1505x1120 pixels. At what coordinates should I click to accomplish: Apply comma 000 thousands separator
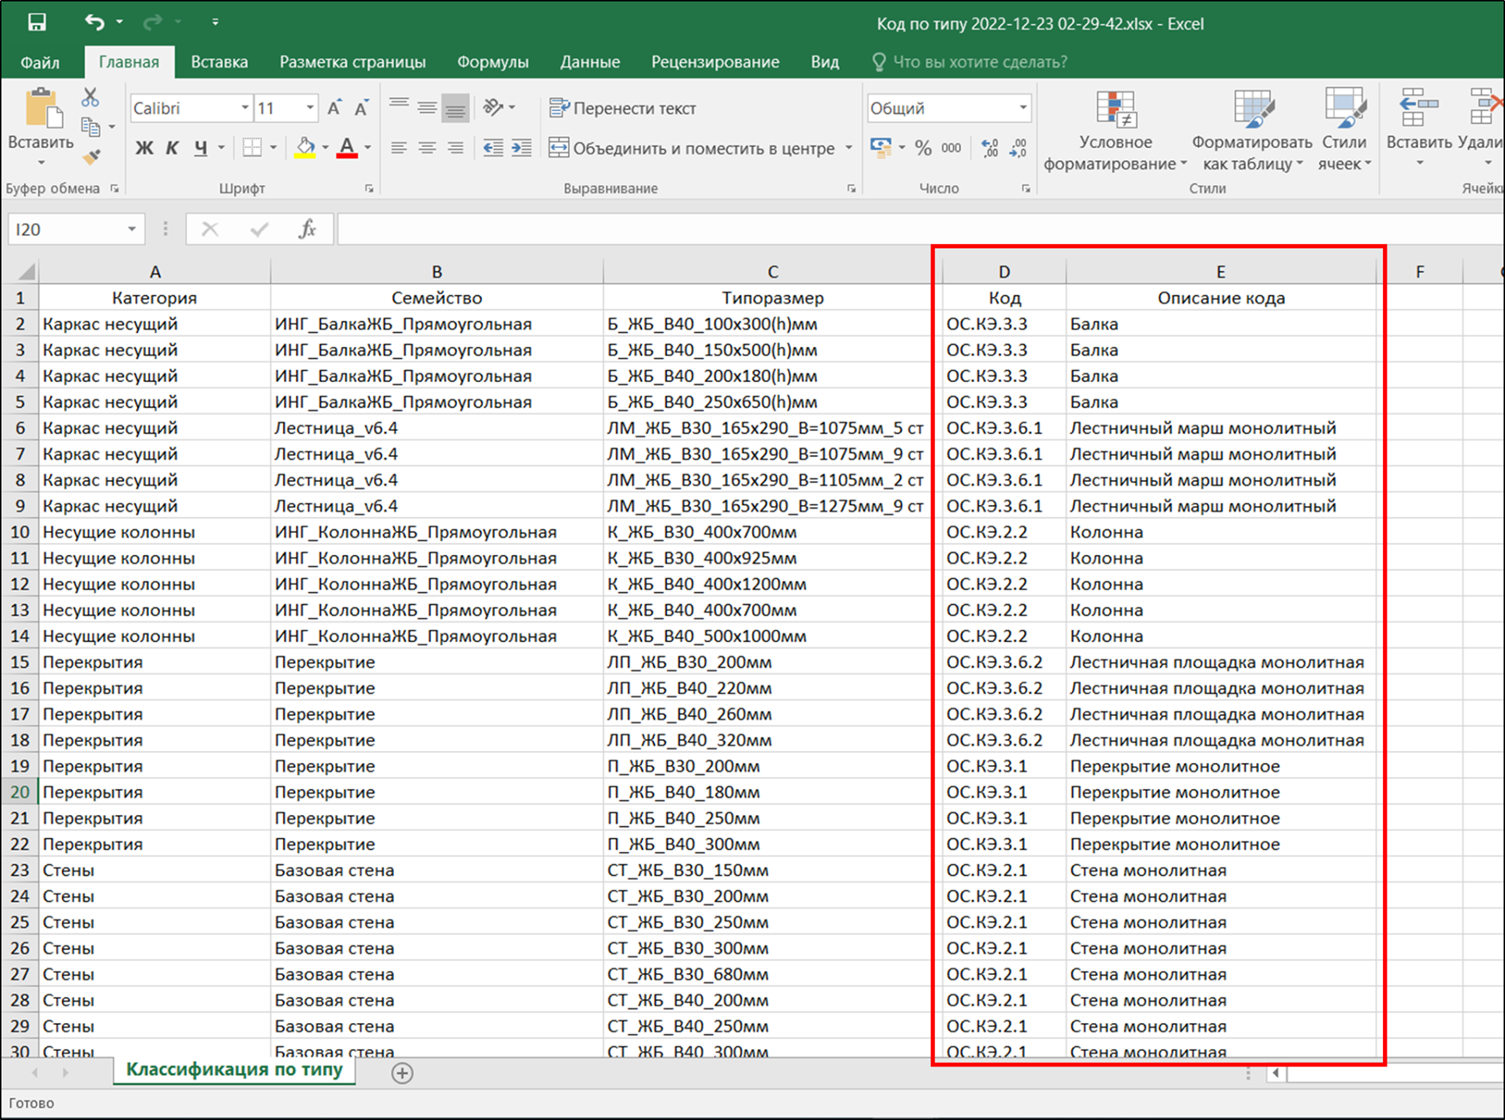951,148
